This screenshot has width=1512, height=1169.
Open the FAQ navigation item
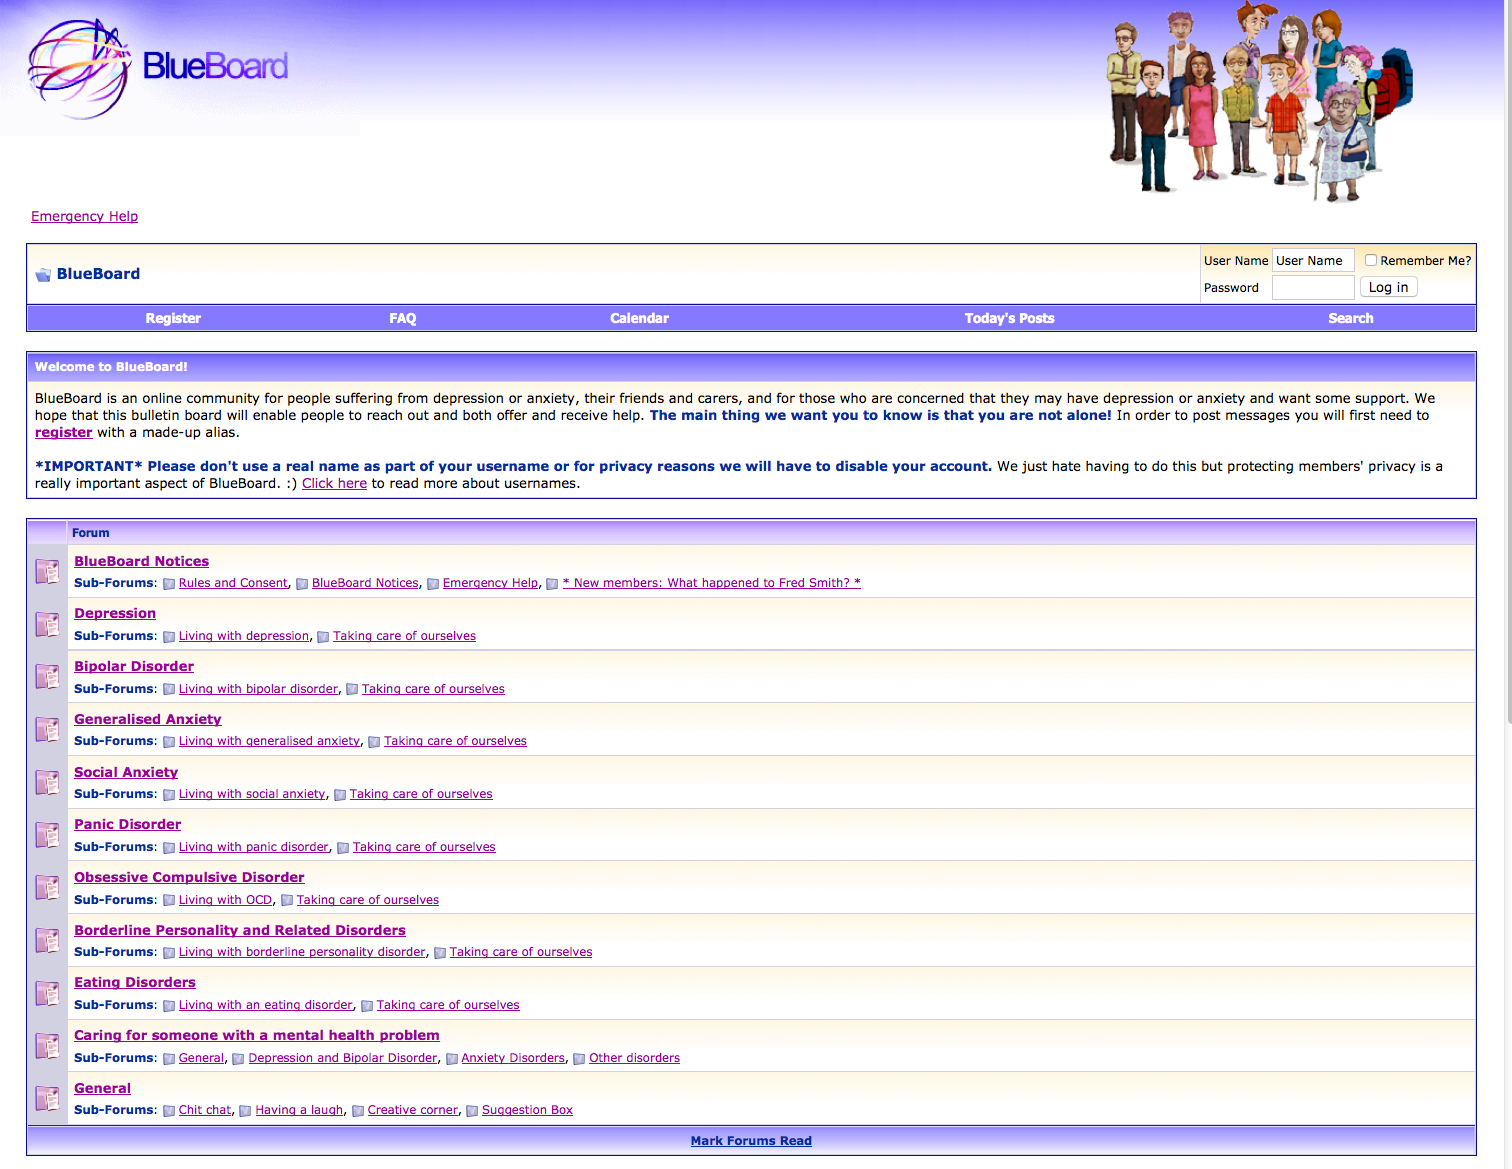point(402,318)
